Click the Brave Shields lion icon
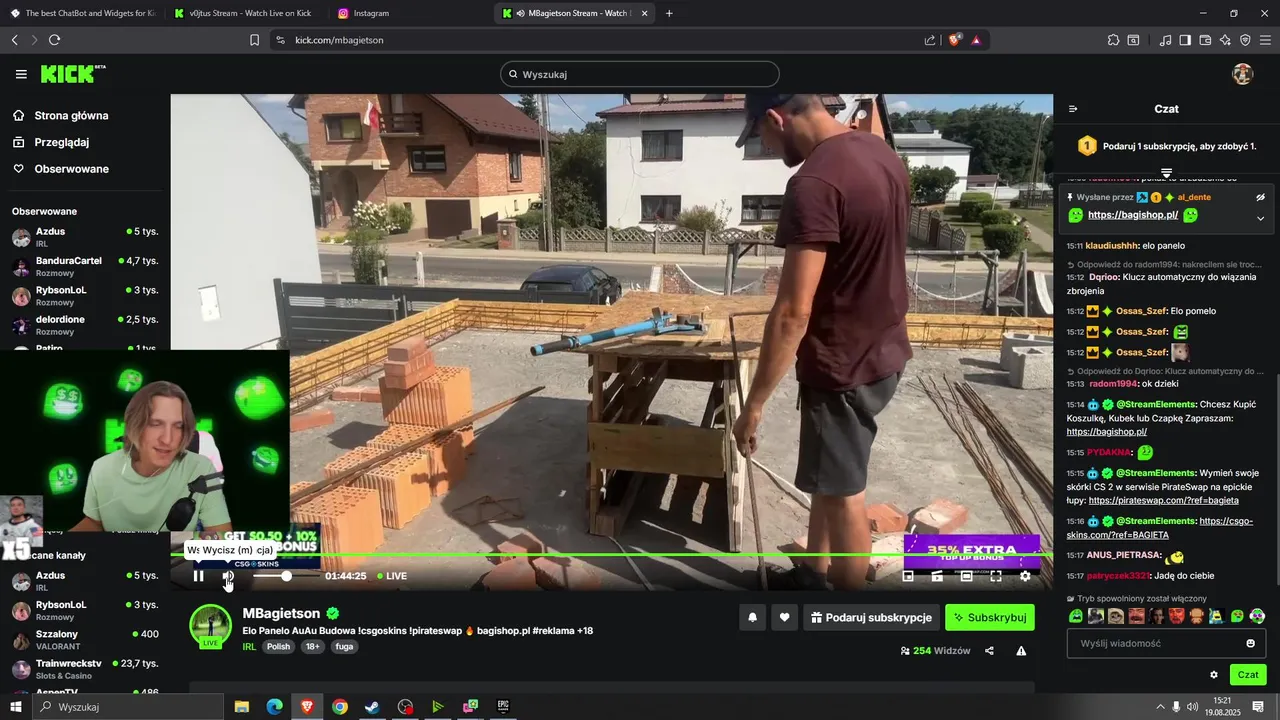The height and width of the screenshot is (720, 1280). 955,40
